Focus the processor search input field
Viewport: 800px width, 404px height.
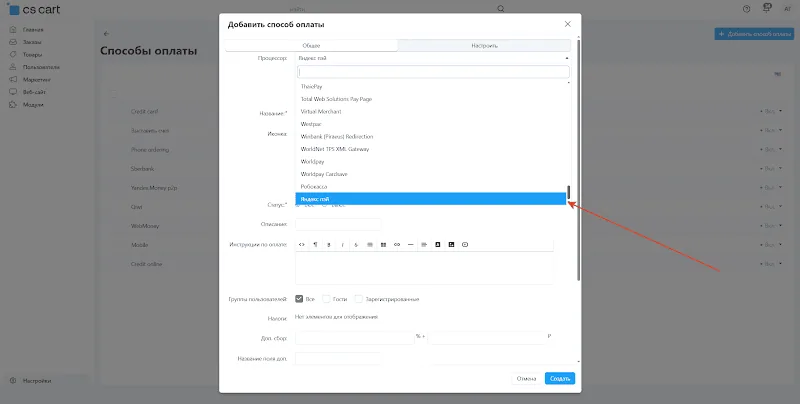(x=433, y=71)
